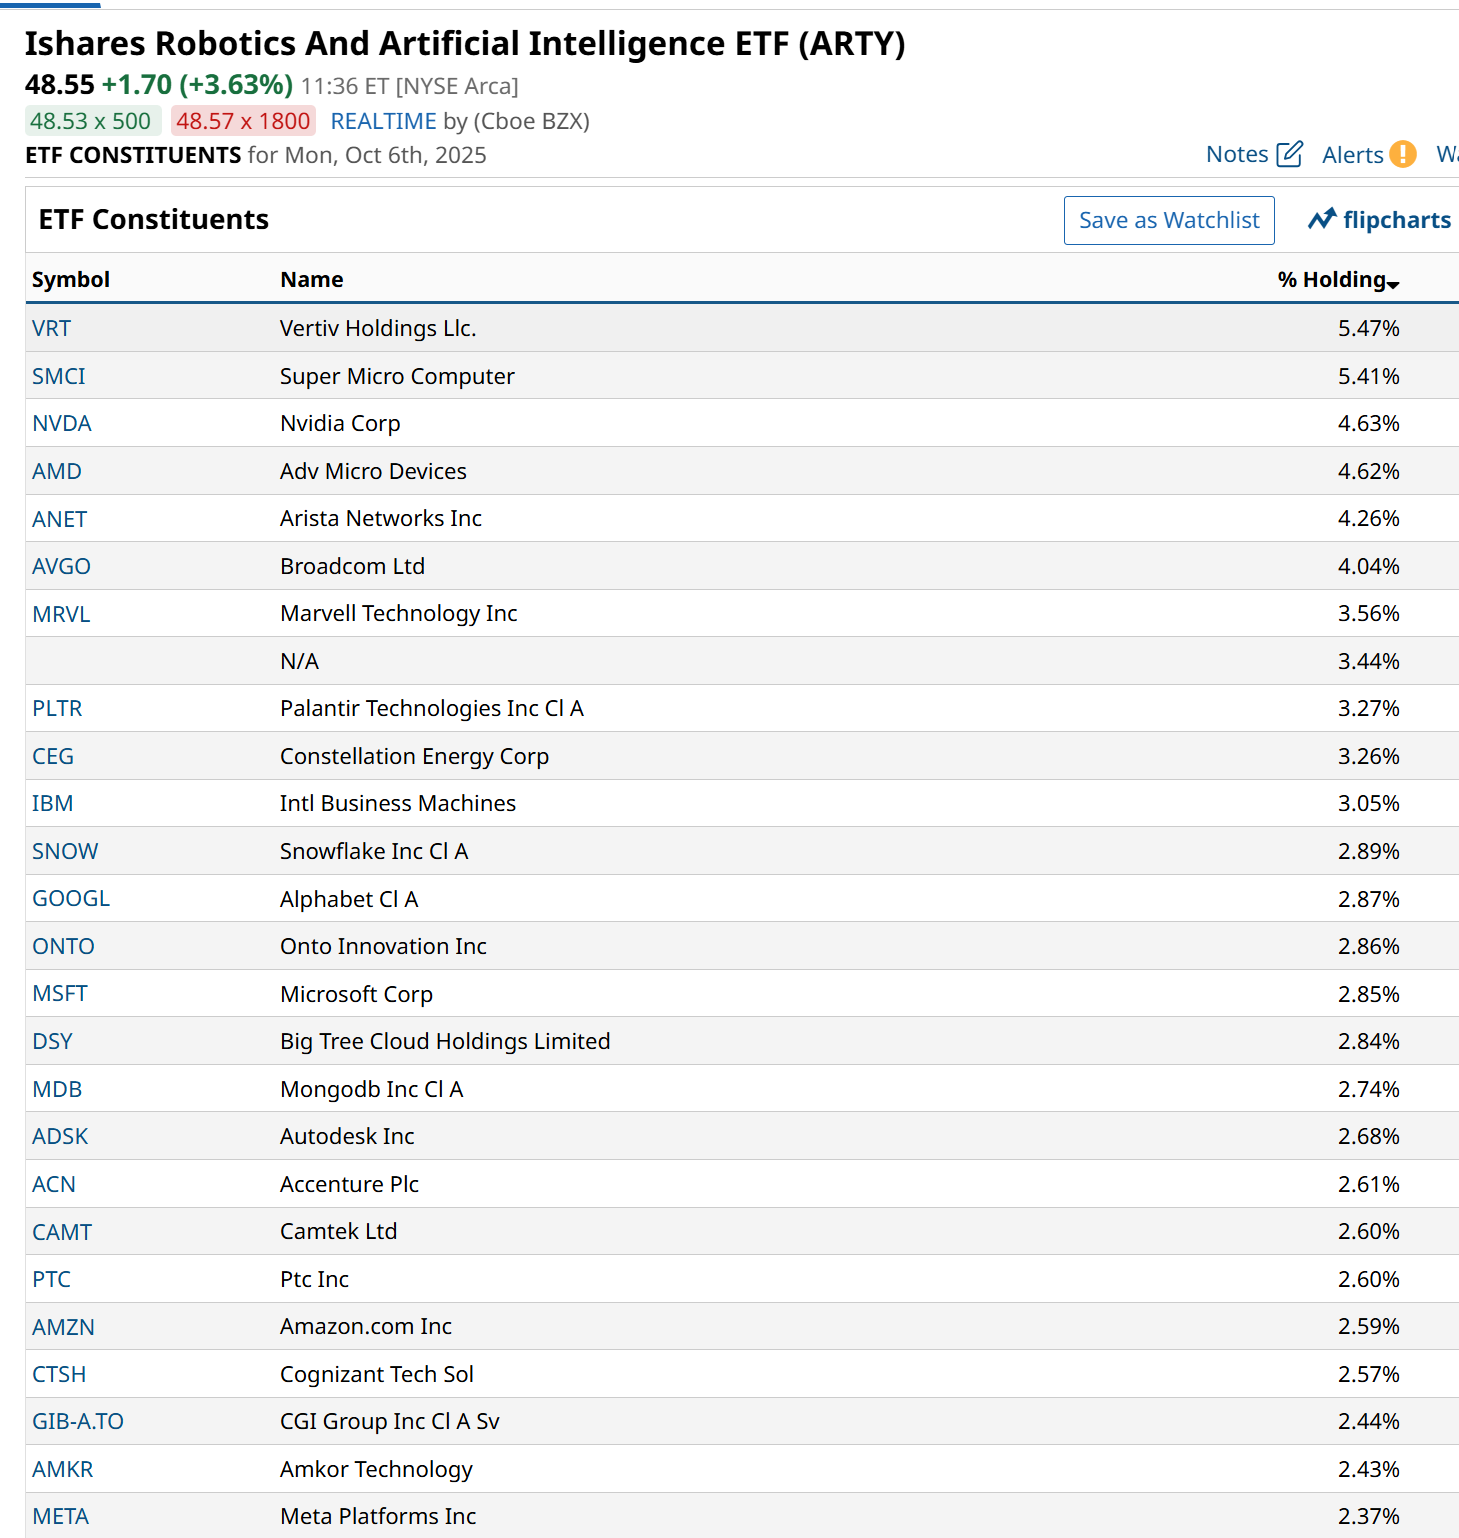Click the Notes pencil edit icon
This screenshot has height=1538, width=1459.
(1289, 154)
